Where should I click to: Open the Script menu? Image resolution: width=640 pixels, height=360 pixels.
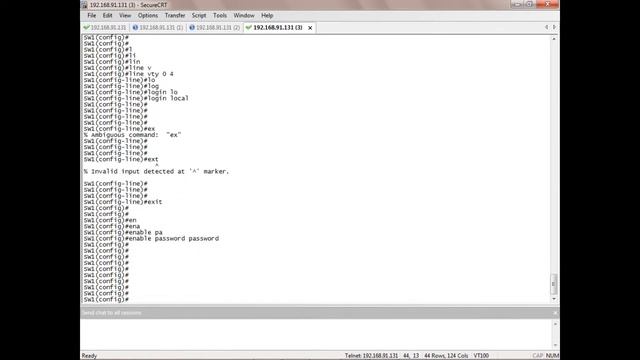199,16
